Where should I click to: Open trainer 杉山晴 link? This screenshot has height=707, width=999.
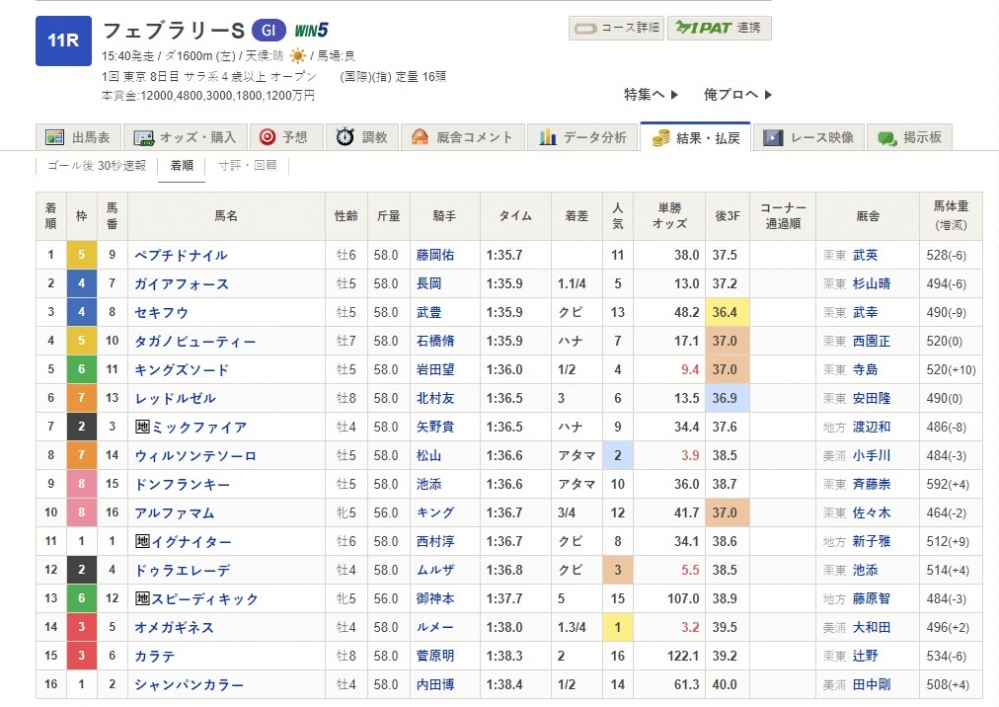click(x=872, y=283)
